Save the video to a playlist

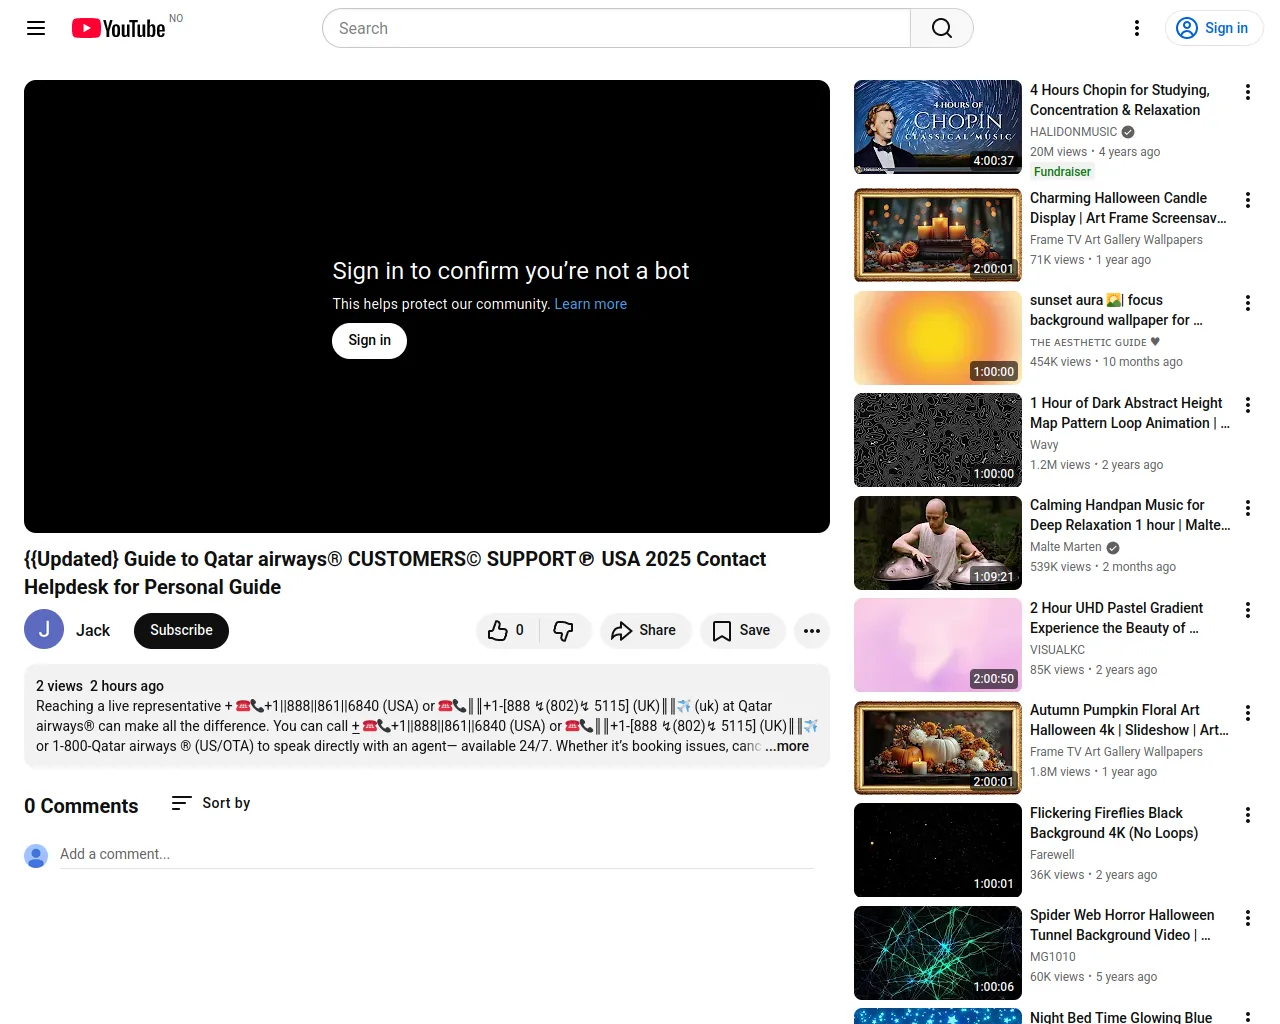coord(742,631)
